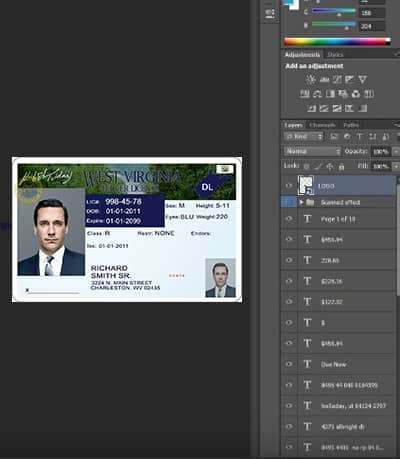Add an Invert adjustment
400x459 pixels.
pyautogui.click(x=311, y=108)
